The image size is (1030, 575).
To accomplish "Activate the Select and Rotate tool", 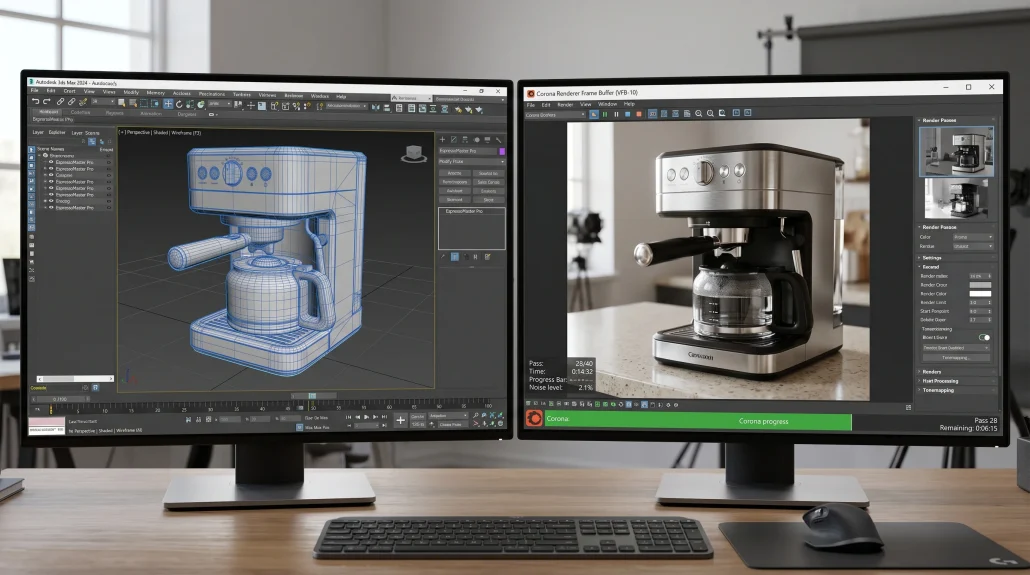I will click(179, 104).
